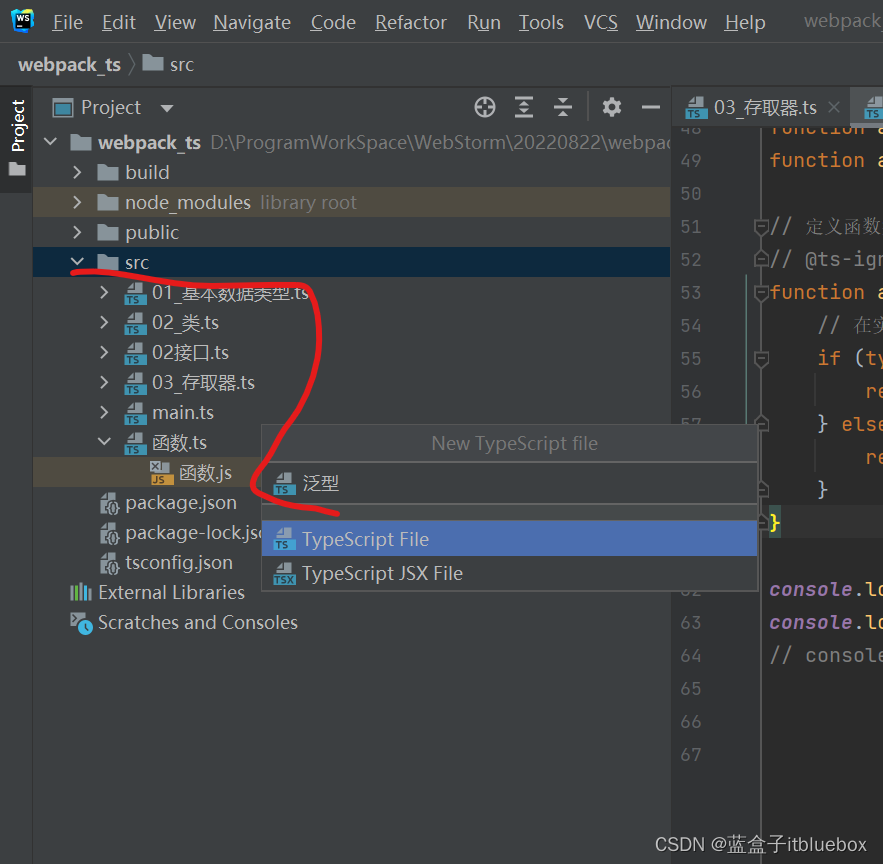
Task: Select the src folder icon
Action: point(108,262)
